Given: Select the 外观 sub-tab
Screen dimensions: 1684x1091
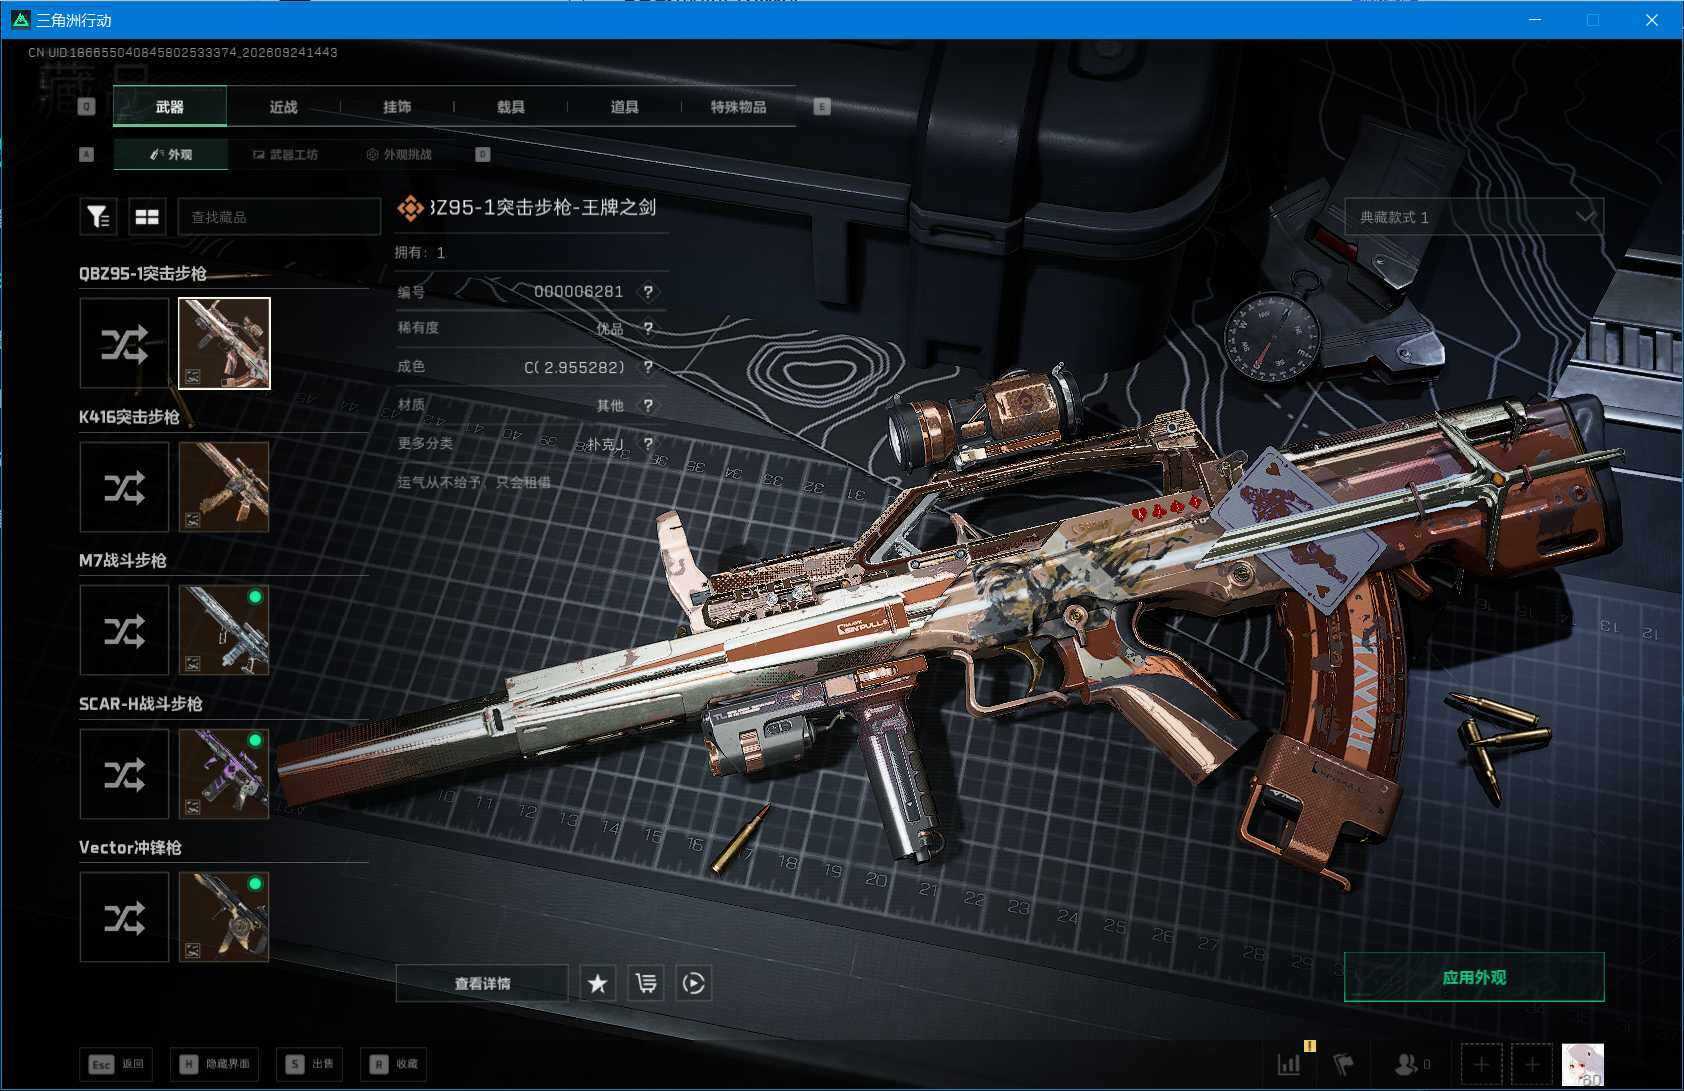Looking at the screenshot, I should click(x=171, y=154).
